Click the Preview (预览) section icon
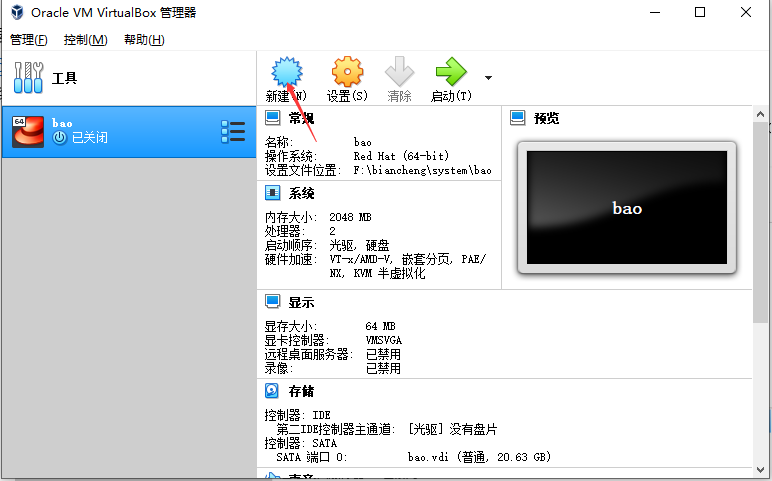Viewport: 772px width, 481px height. [517, 118]
